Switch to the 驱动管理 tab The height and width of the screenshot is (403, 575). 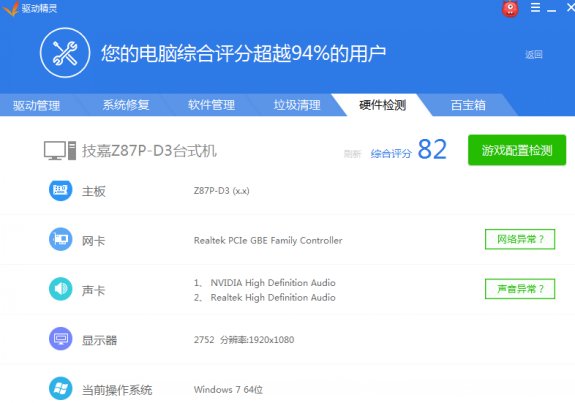click(36, 106)
